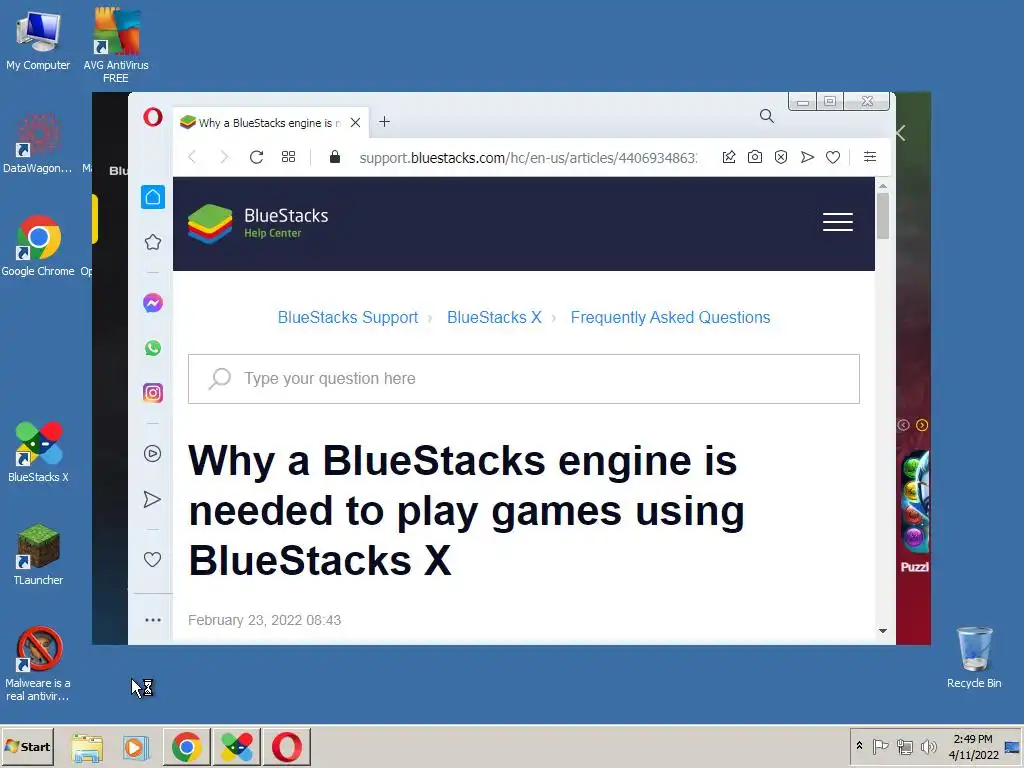Show site security padlock info
Image resolution: width=1024 pixels, height=768 pixels.
click(x=335, y=157)
